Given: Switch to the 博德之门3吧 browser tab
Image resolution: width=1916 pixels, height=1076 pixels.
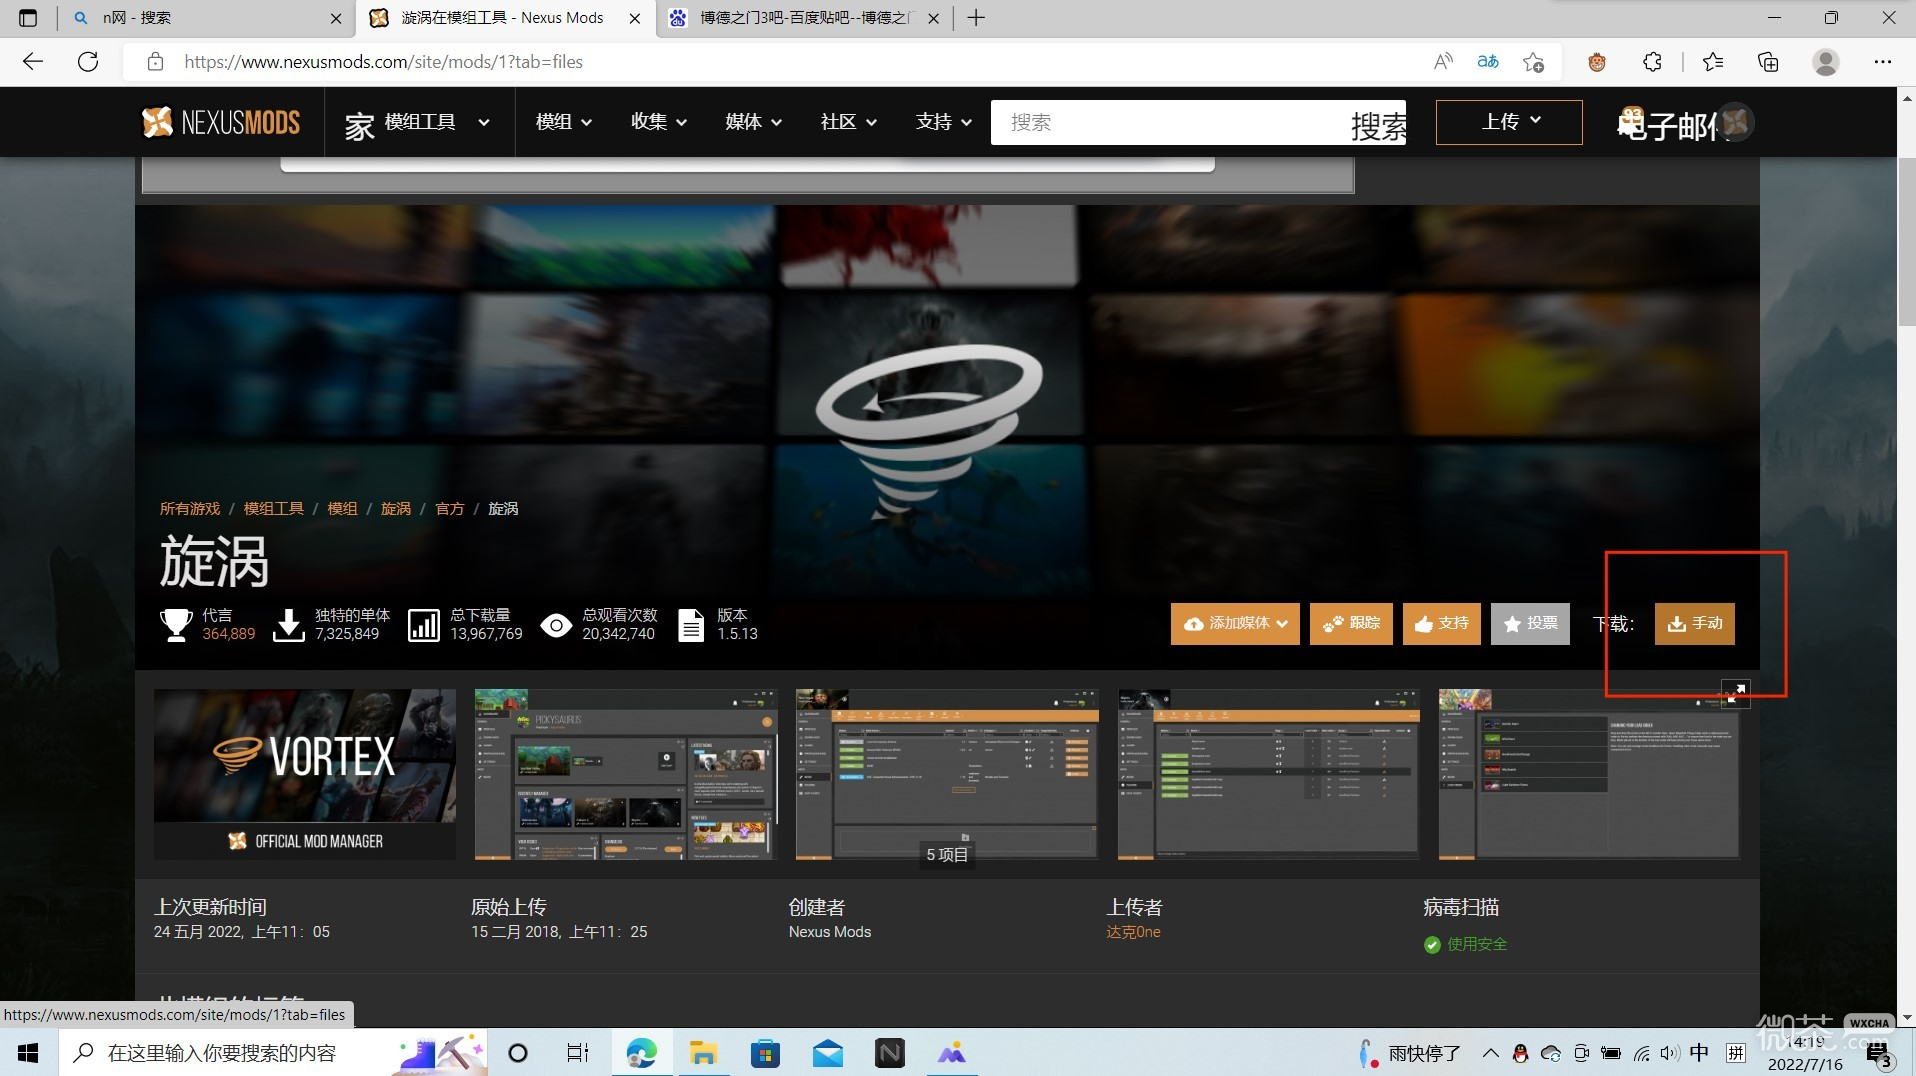Looking at the screenshot, I should pyautogui.click(x=805, y=18).
